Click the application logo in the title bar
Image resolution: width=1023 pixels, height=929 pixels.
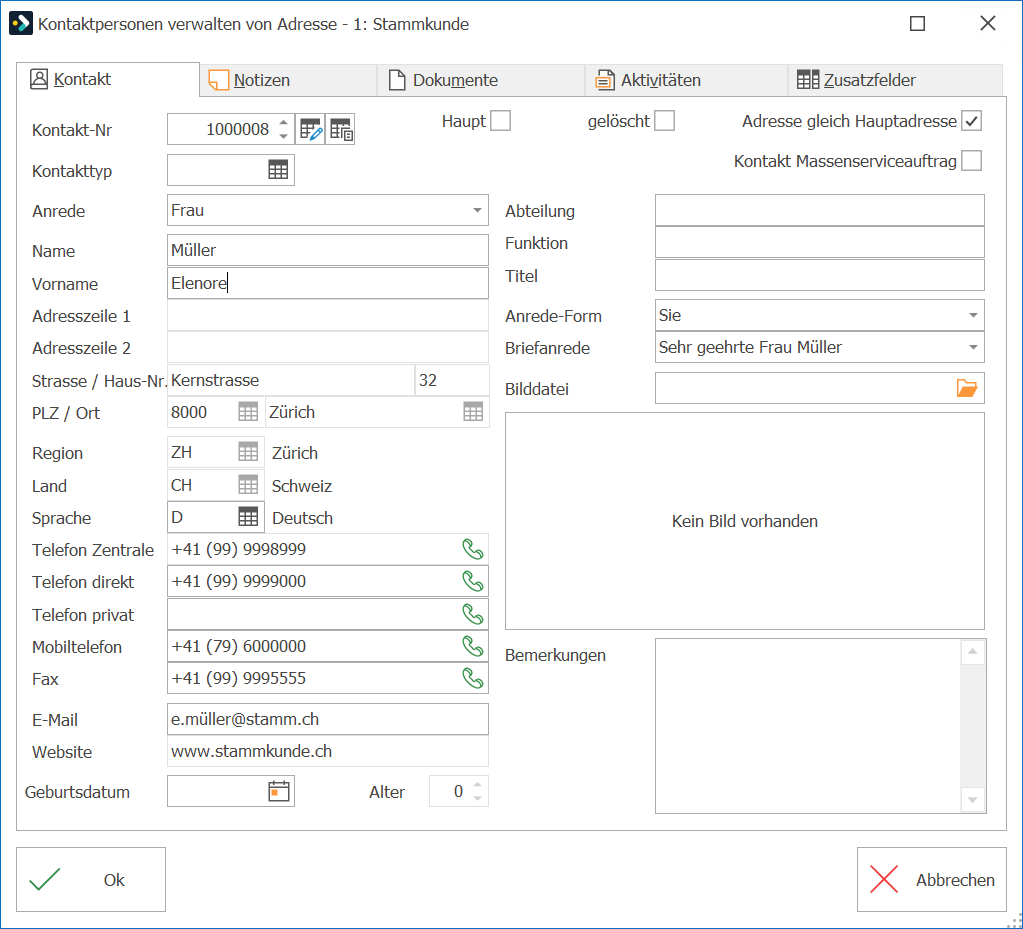pos(21,23)
